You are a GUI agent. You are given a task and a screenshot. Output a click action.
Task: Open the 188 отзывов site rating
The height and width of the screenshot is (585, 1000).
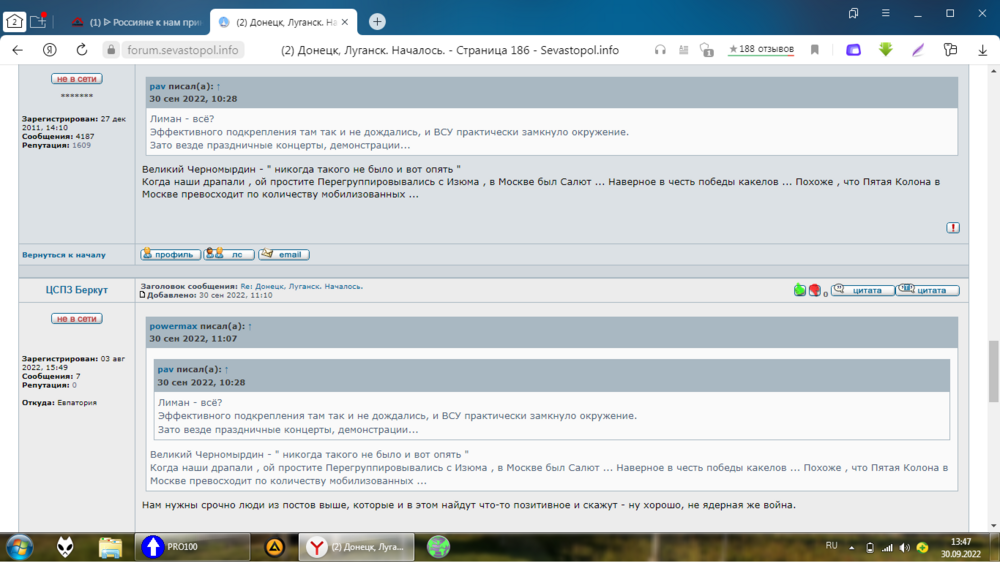click(761, 49)
